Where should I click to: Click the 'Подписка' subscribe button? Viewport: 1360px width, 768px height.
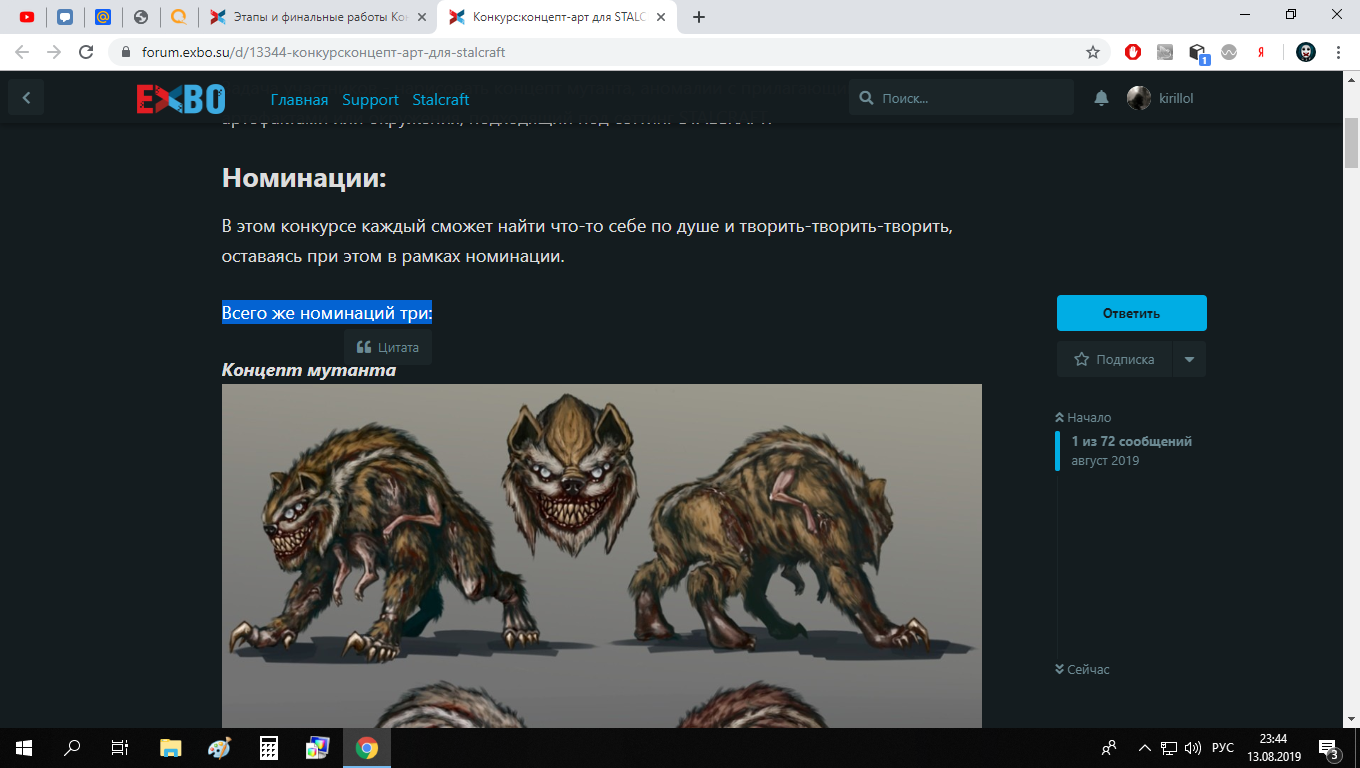(1114, 359)
